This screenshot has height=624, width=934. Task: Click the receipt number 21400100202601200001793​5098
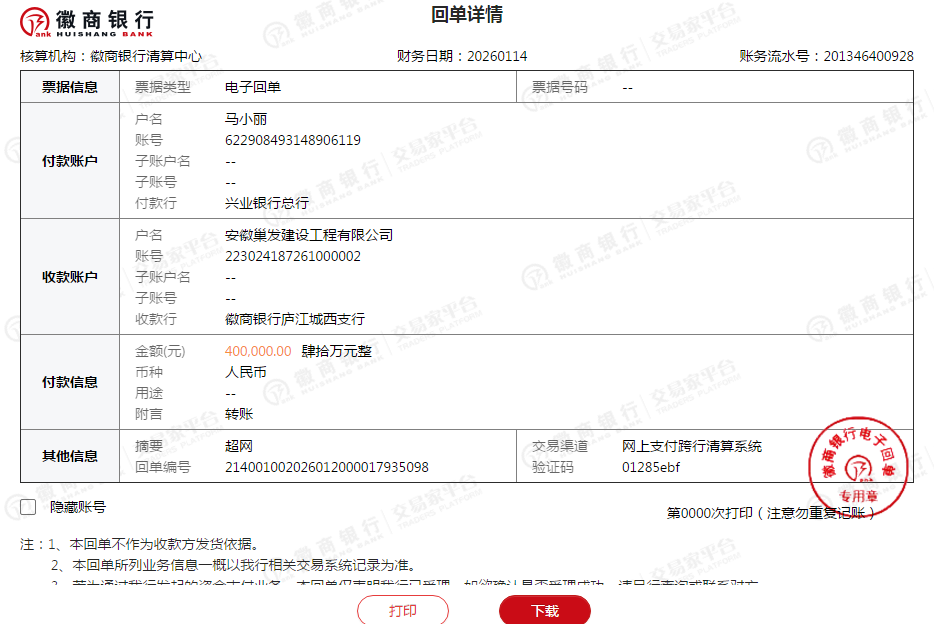click(x=326, y=467)
